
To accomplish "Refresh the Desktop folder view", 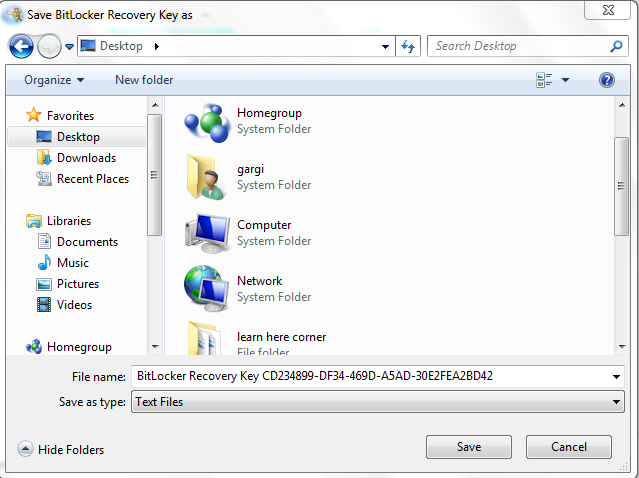I will pyautogui.click(x=408, y=46).
